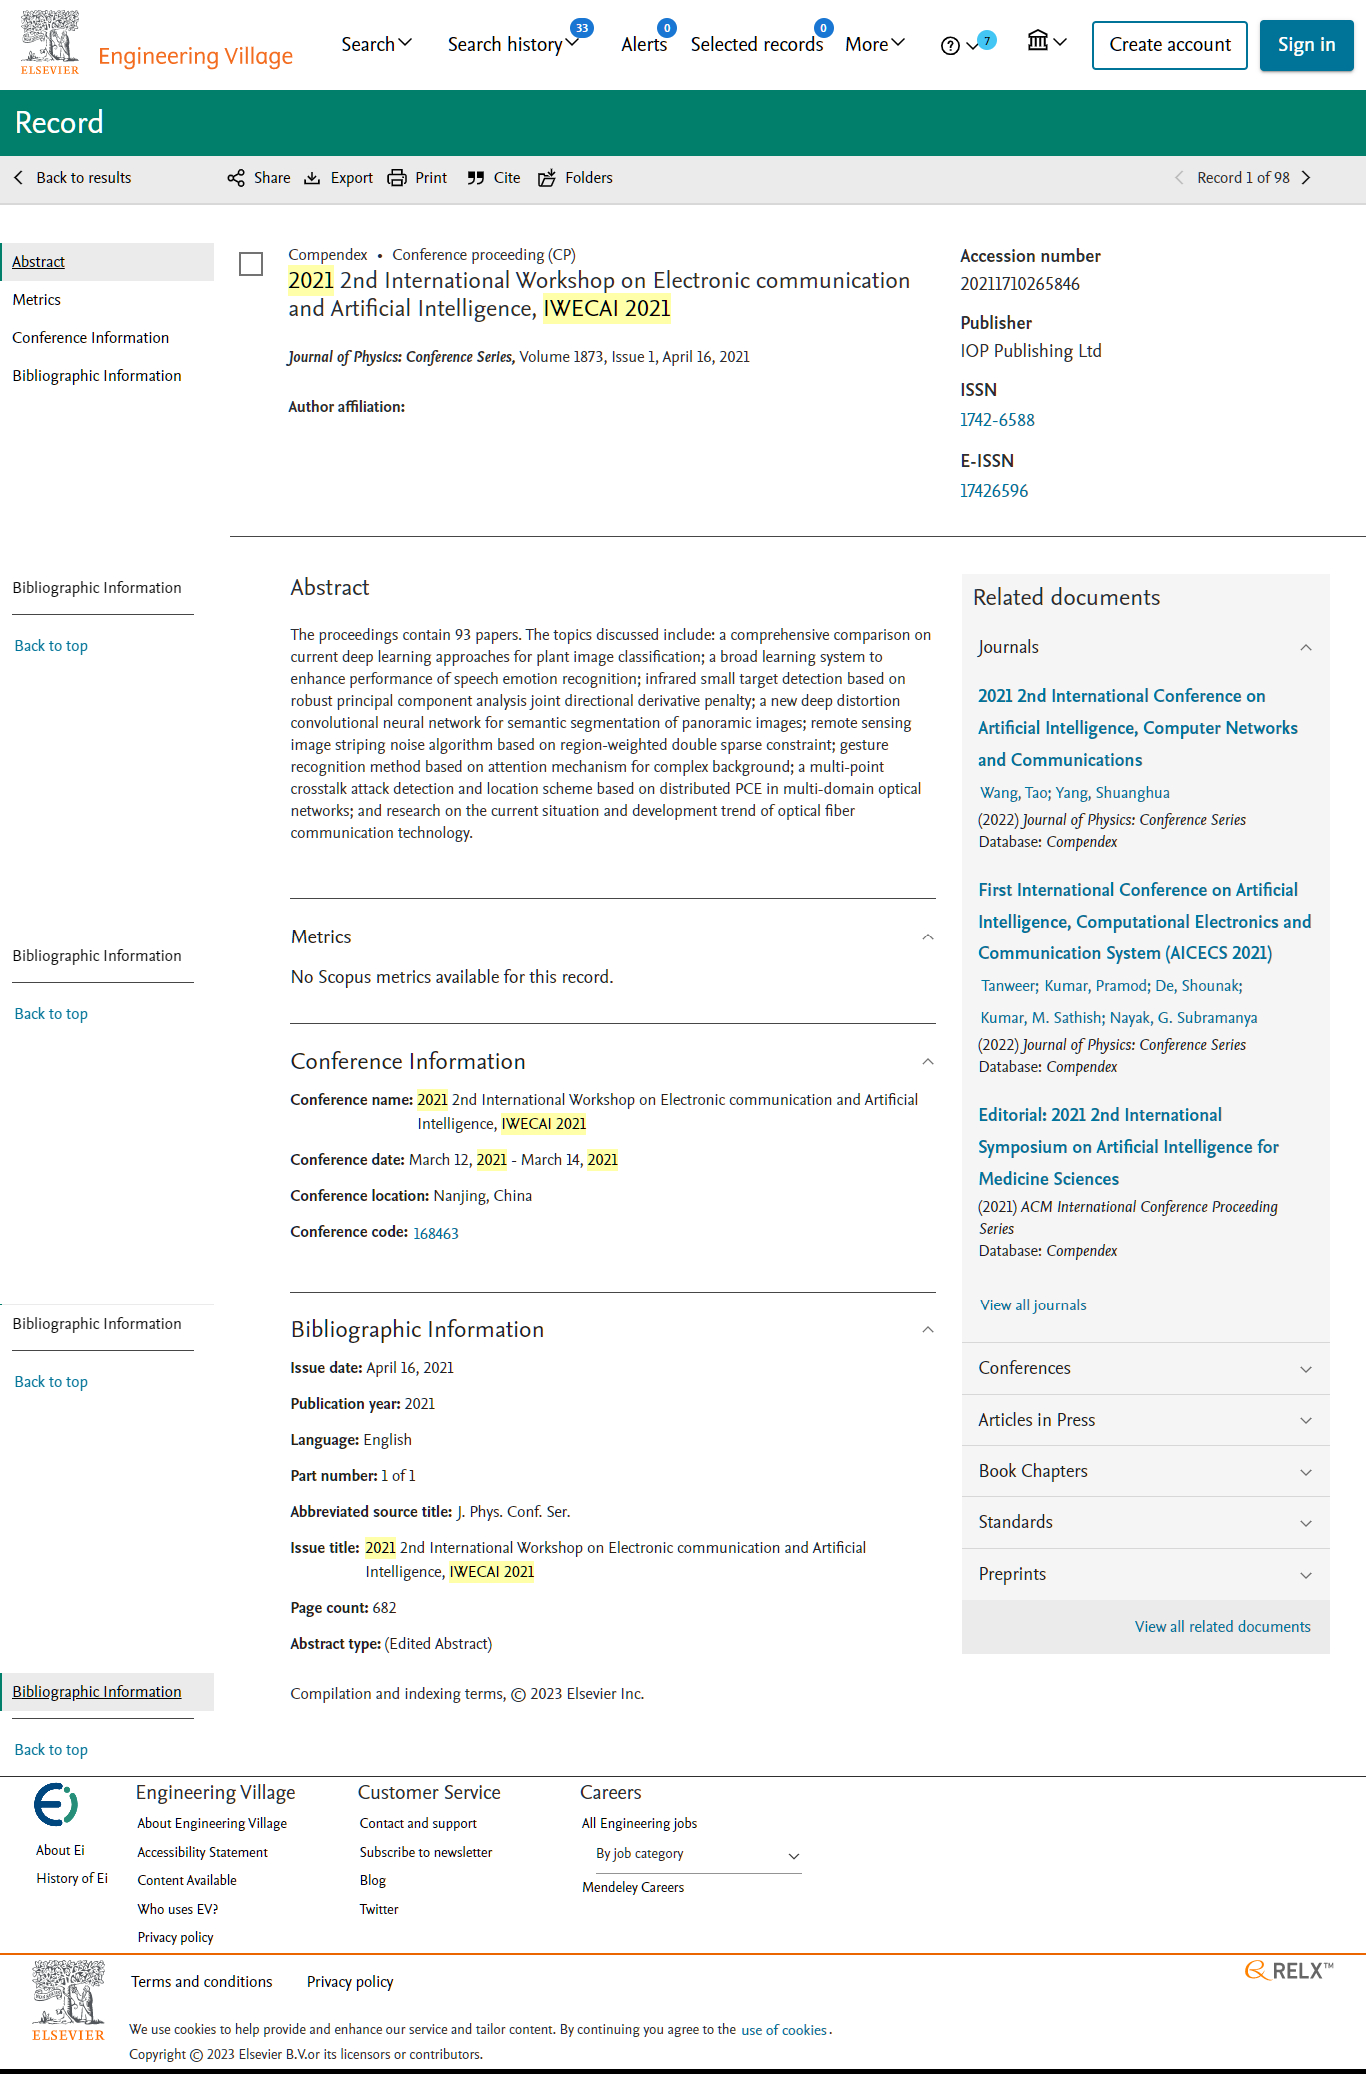Screen dimensions: 1366x2074
Task: Open conference code 168463 link
Action: pos(436,1234)
